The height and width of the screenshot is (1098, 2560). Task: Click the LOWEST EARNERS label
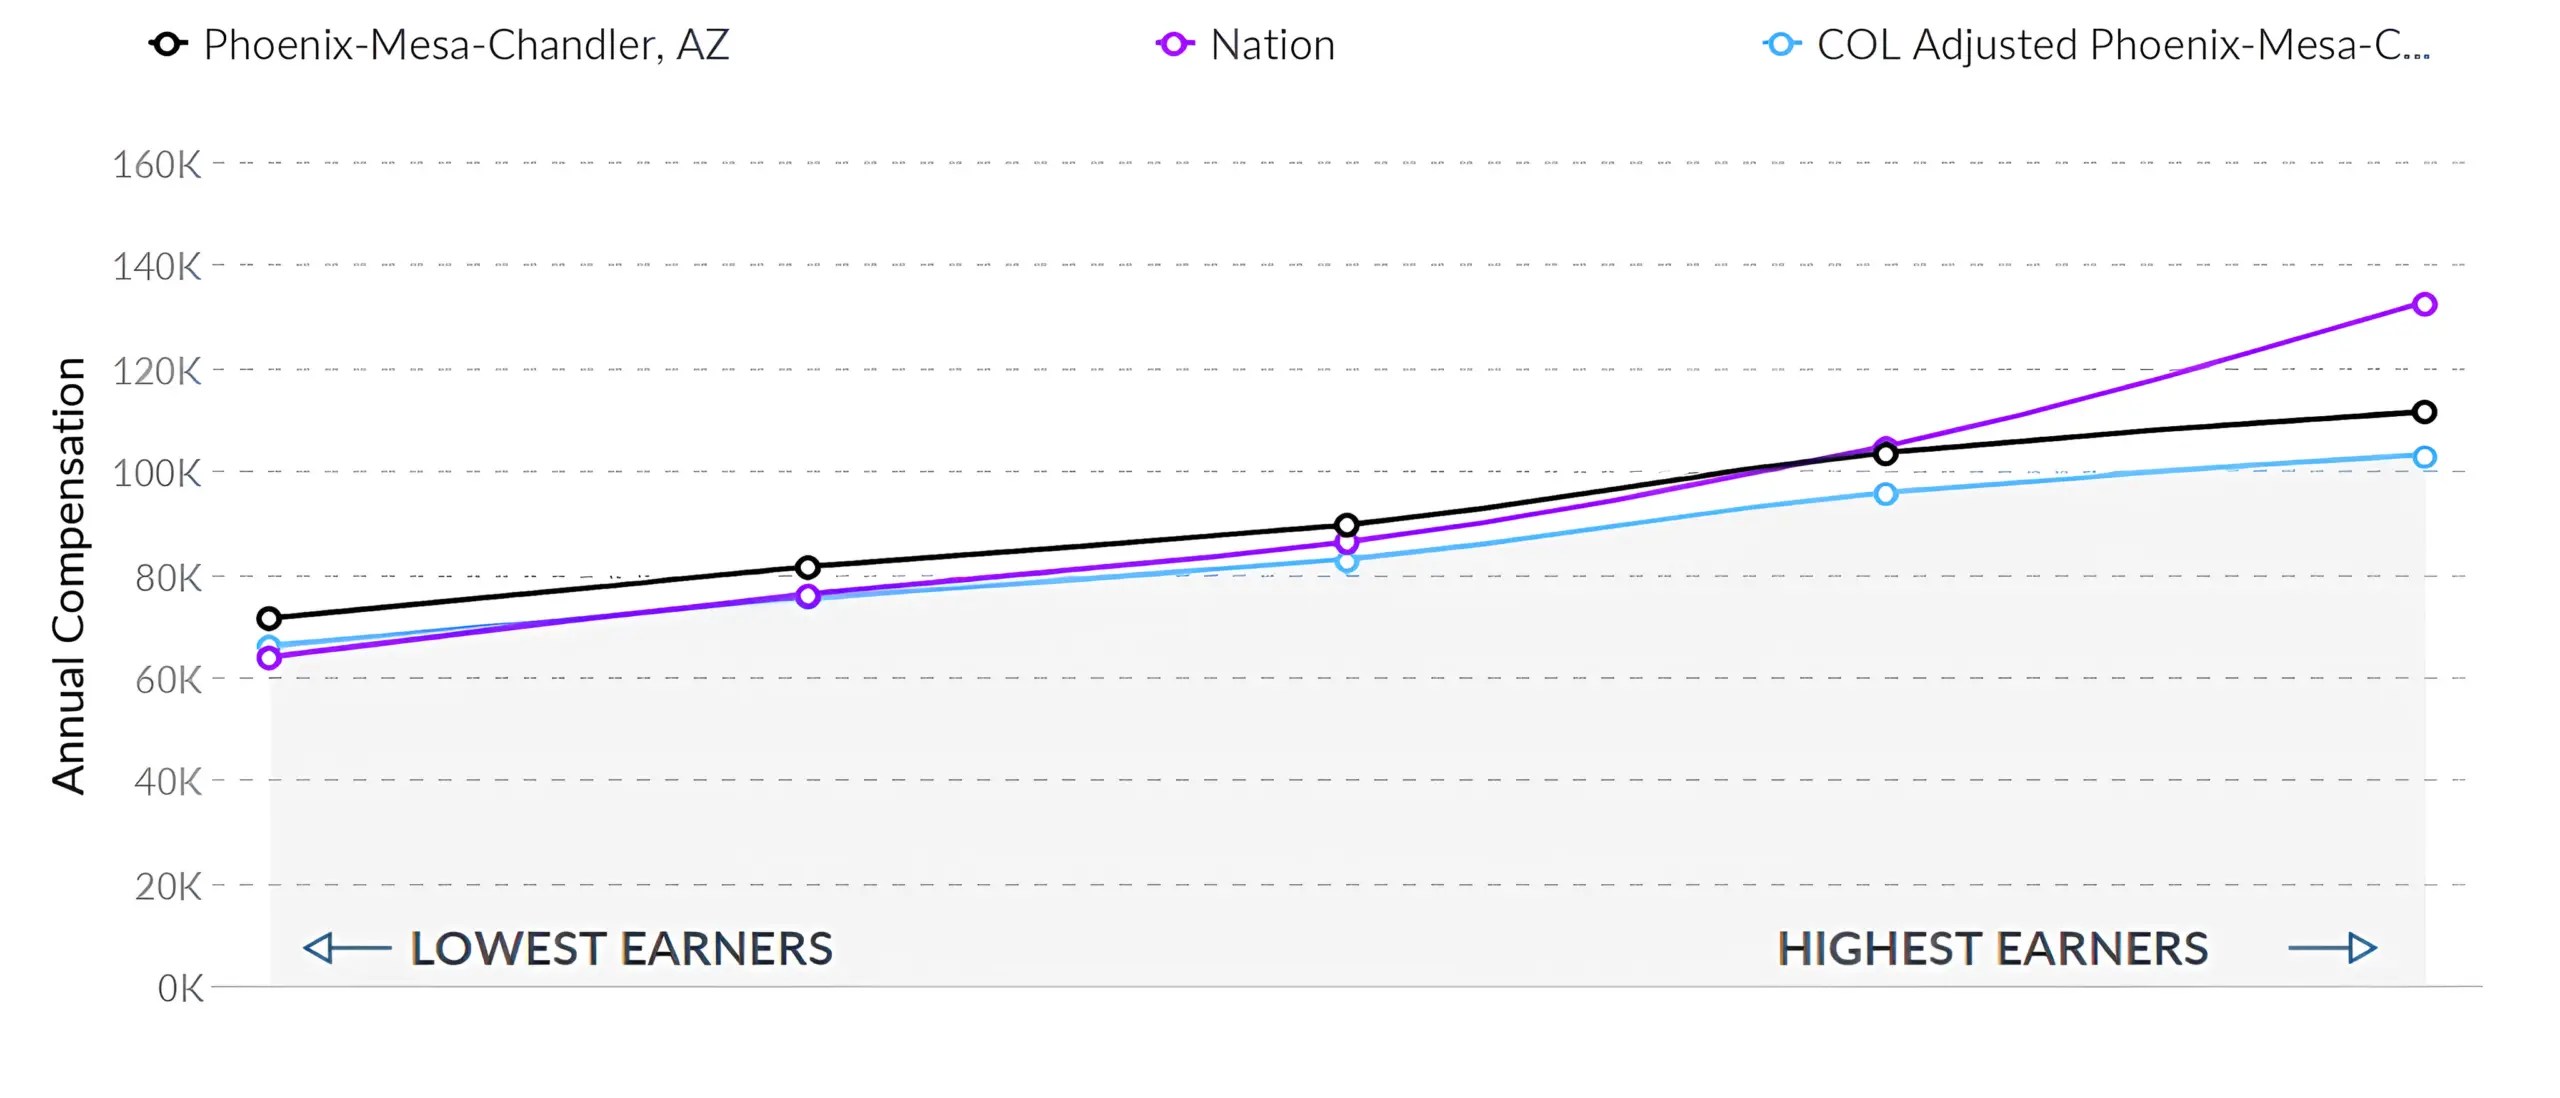point(621,948)
